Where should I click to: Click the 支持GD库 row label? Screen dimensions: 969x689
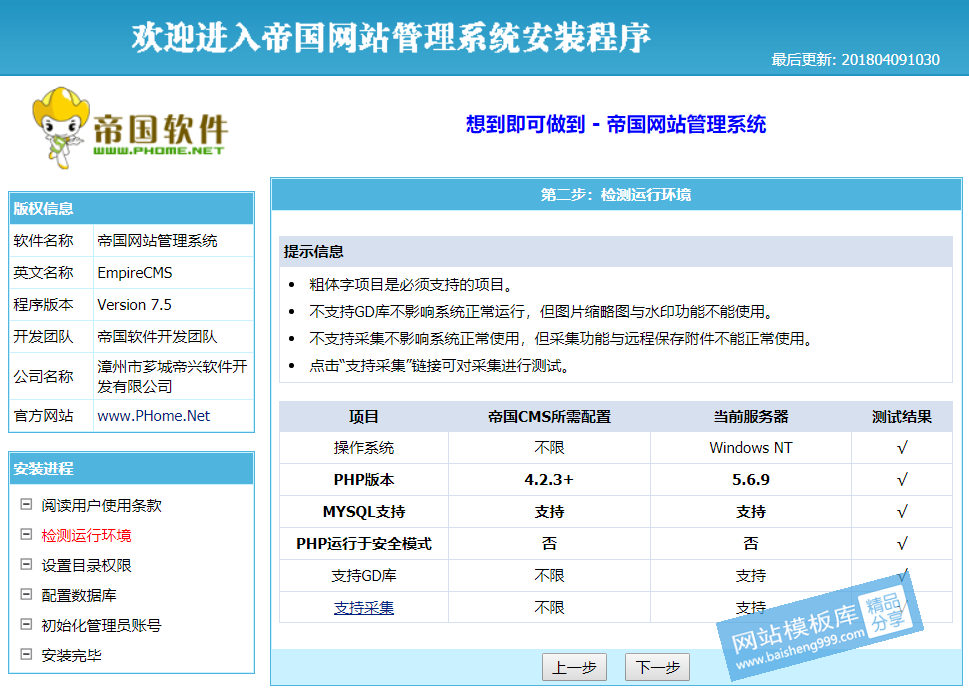click(364, 576)
